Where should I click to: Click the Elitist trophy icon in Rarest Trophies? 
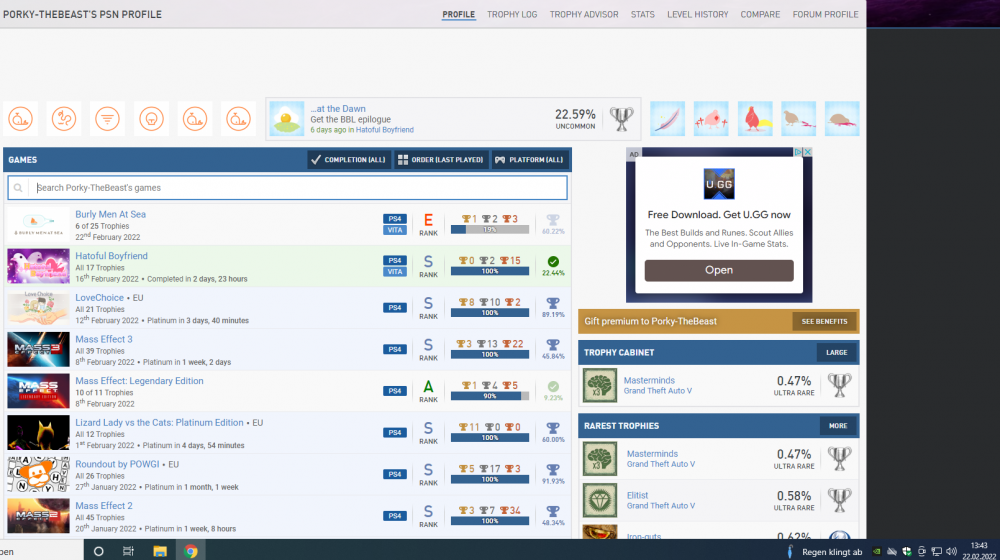600,500
